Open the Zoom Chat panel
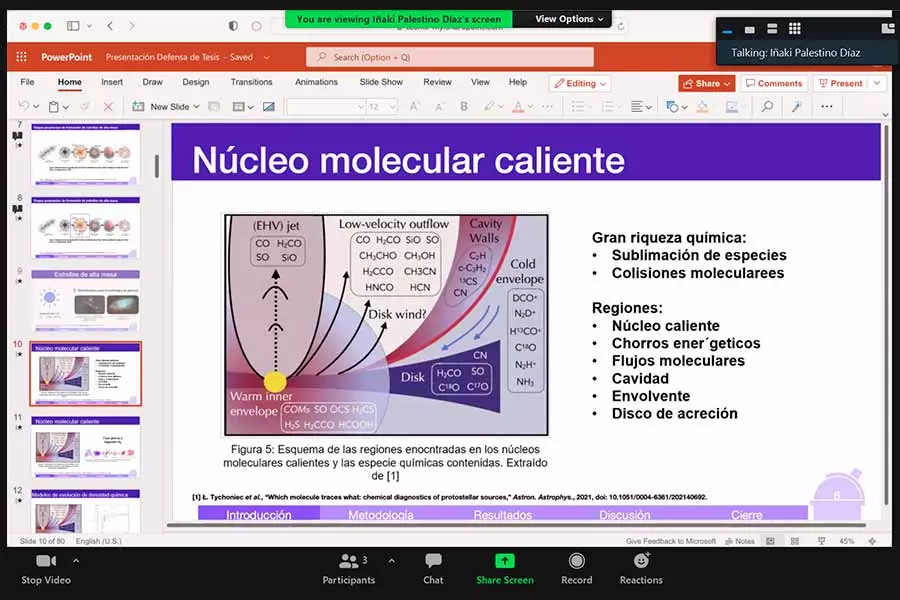 [x=433, y=569]
